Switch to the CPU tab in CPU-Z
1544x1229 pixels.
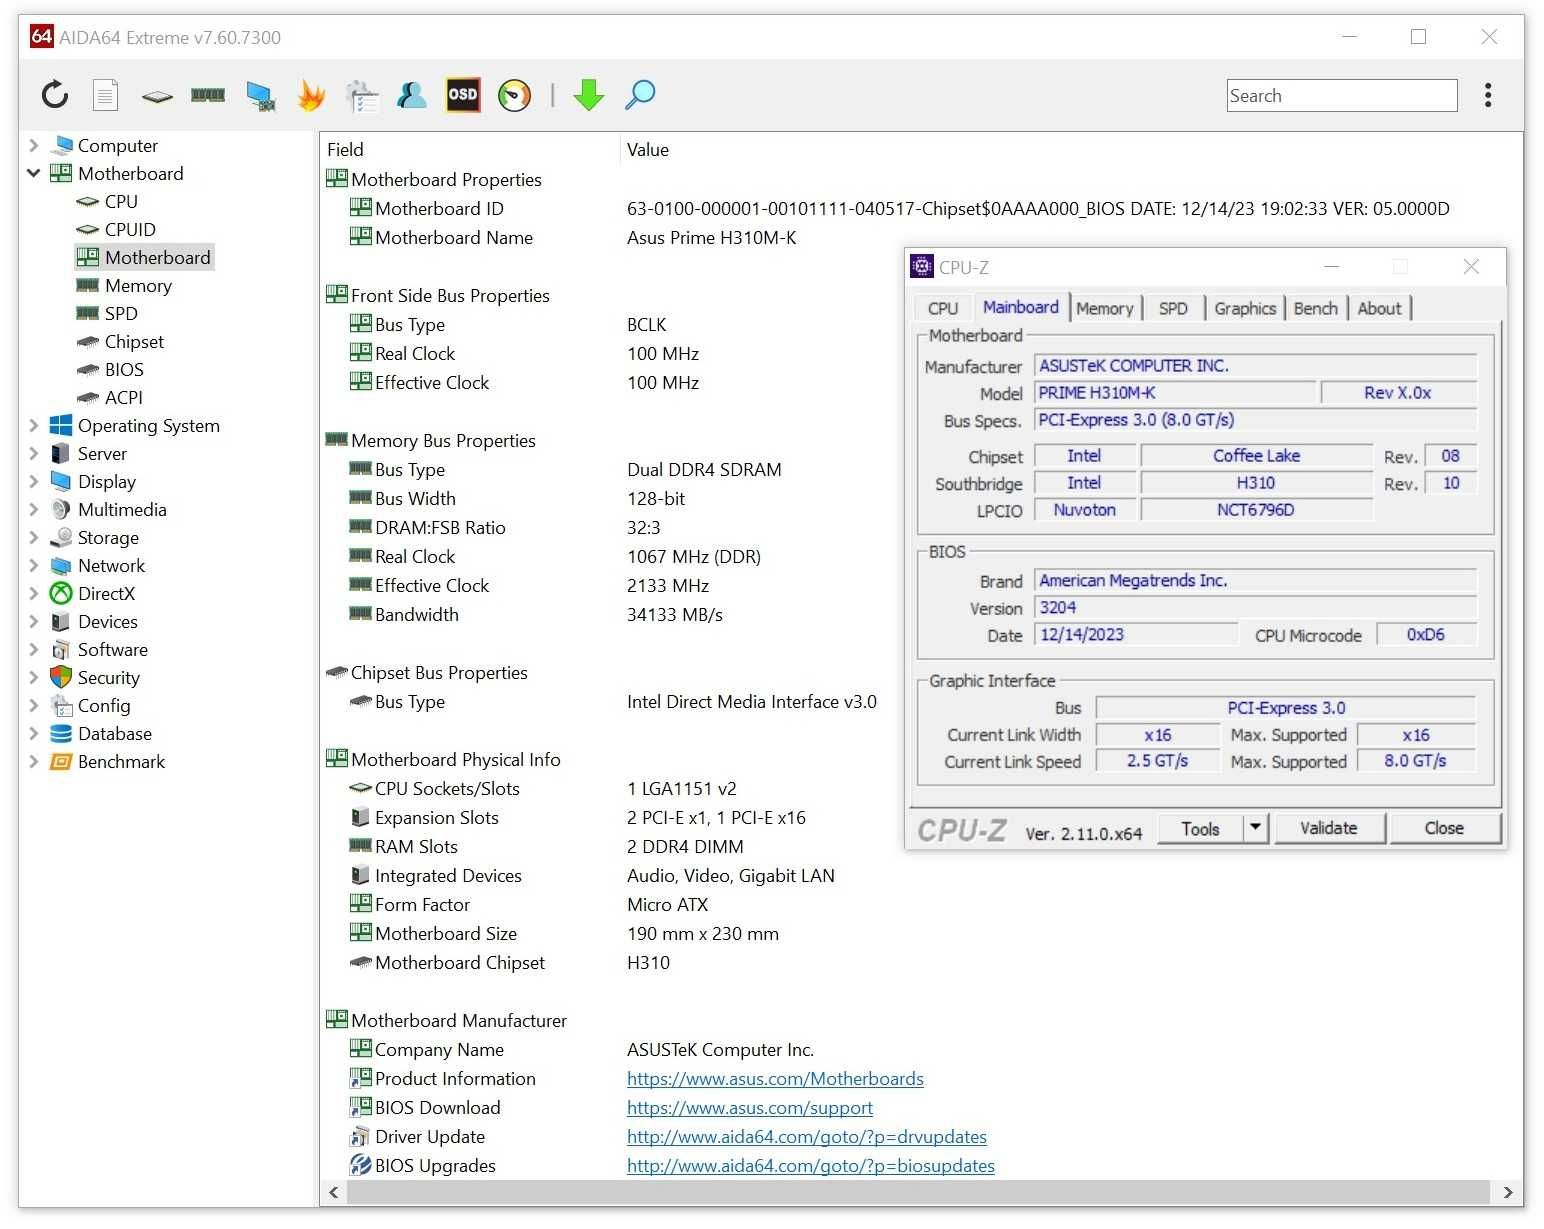click(x=943, y=308)
